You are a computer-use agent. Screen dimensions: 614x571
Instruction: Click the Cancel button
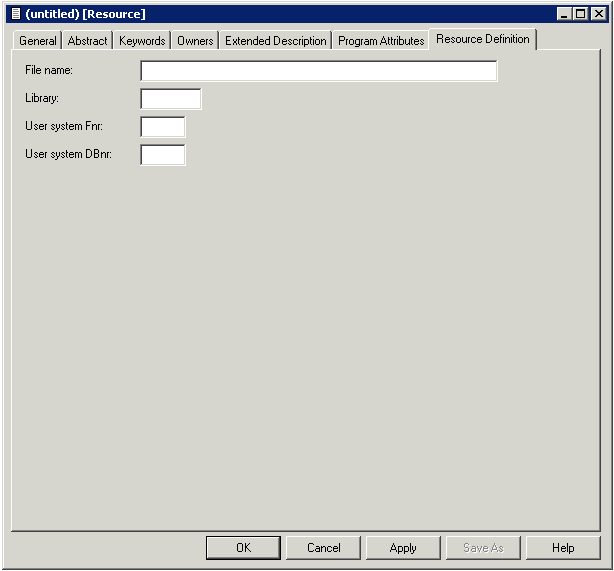[x=323, y=548]
